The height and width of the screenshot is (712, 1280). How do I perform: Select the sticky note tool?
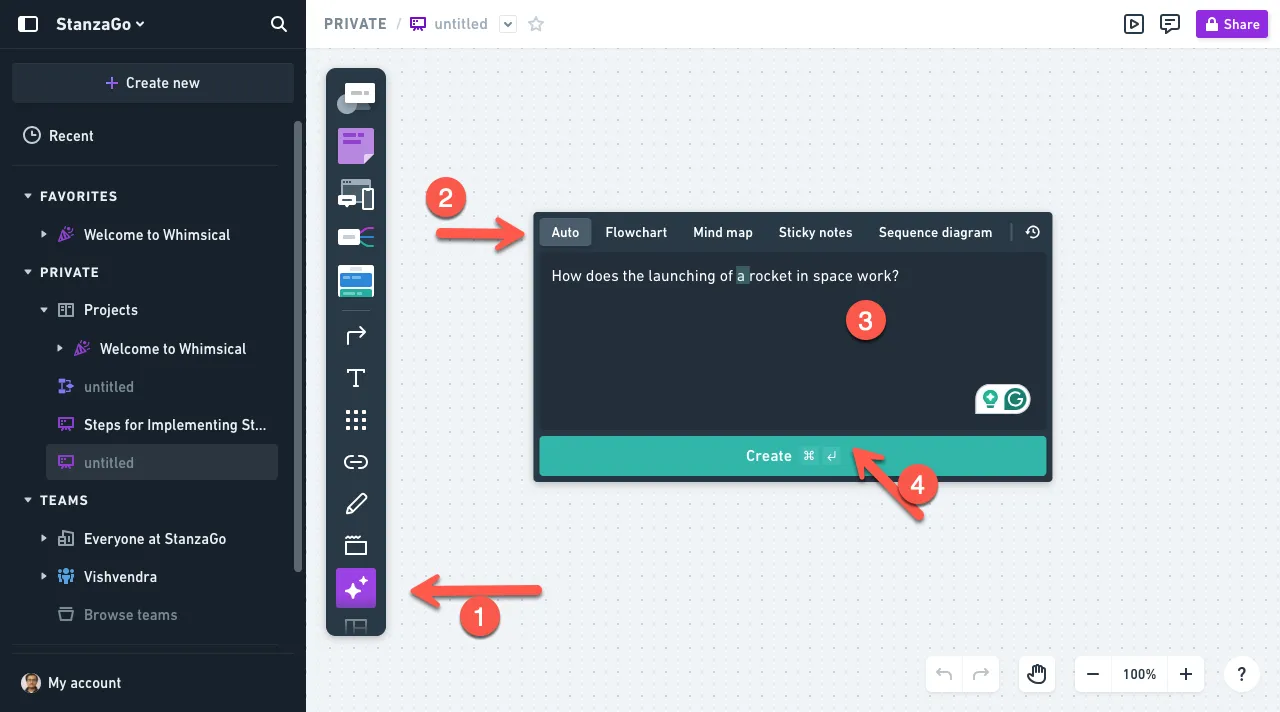click(356, 146)
